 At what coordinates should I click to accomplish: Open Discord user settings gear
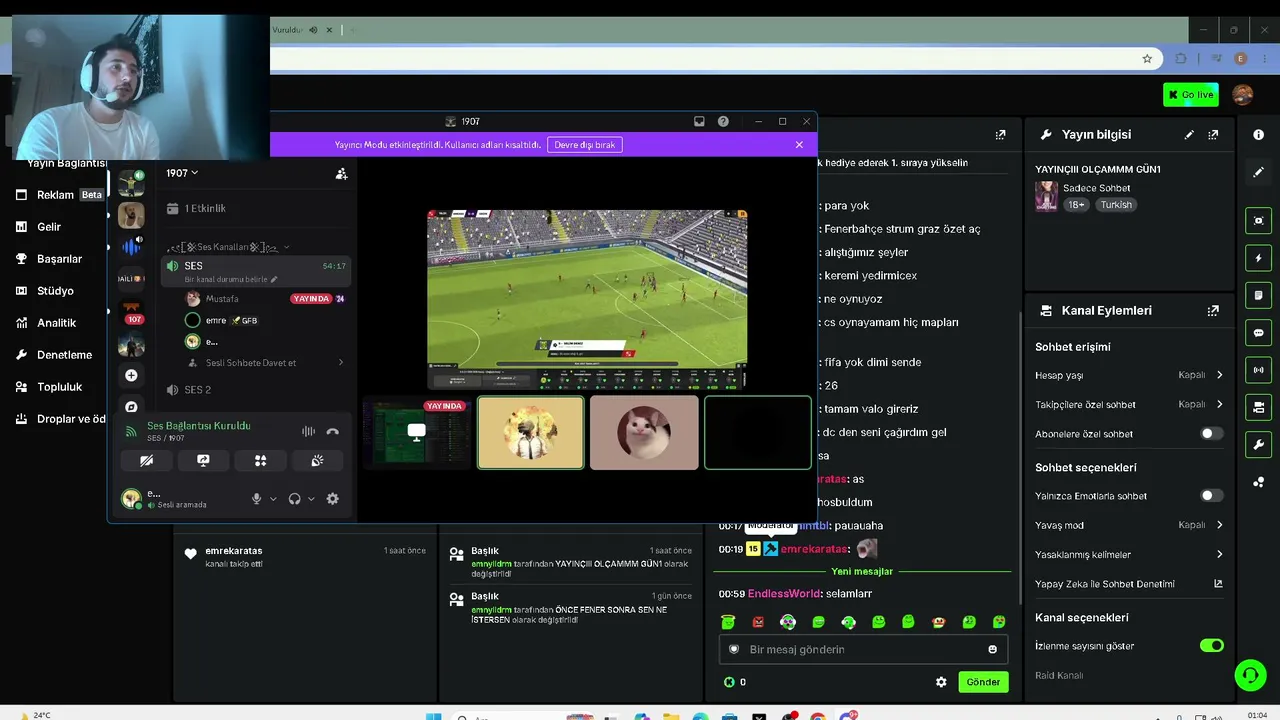pos(332,499)
